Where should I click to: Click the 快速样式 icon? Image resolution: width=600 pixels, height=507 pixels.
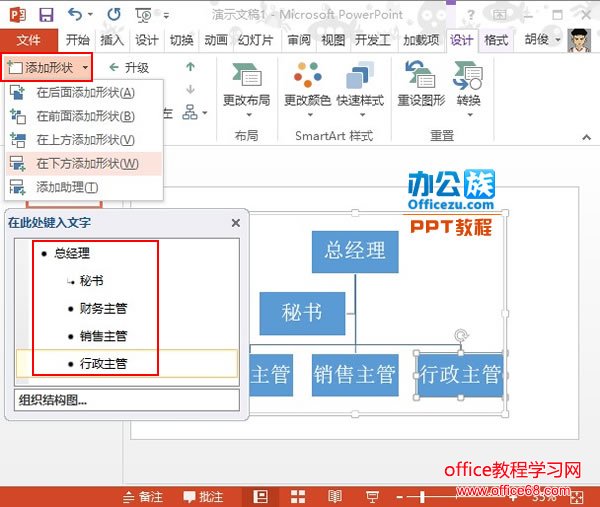(360, 75)
